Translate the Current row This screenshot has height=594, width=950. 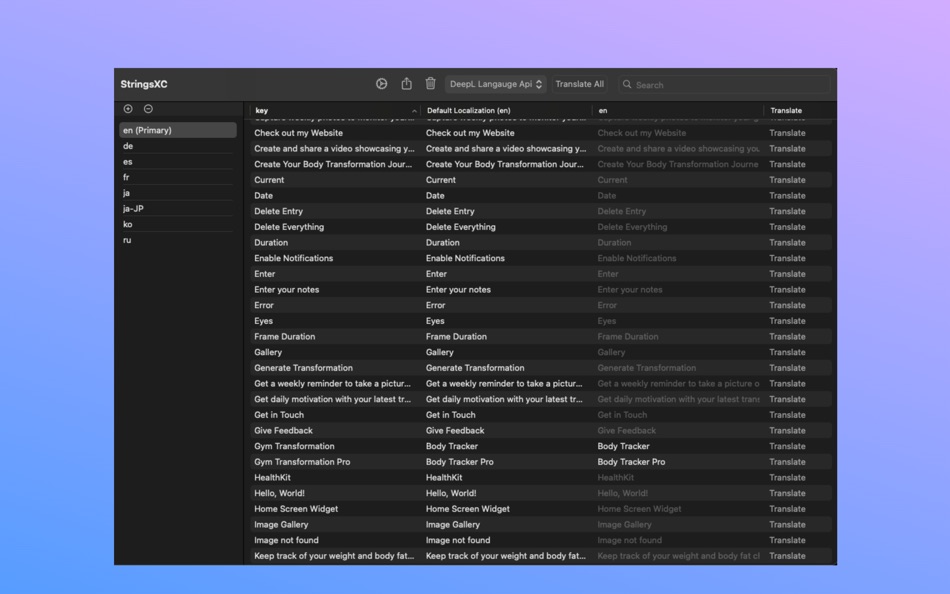click(787, 180)
